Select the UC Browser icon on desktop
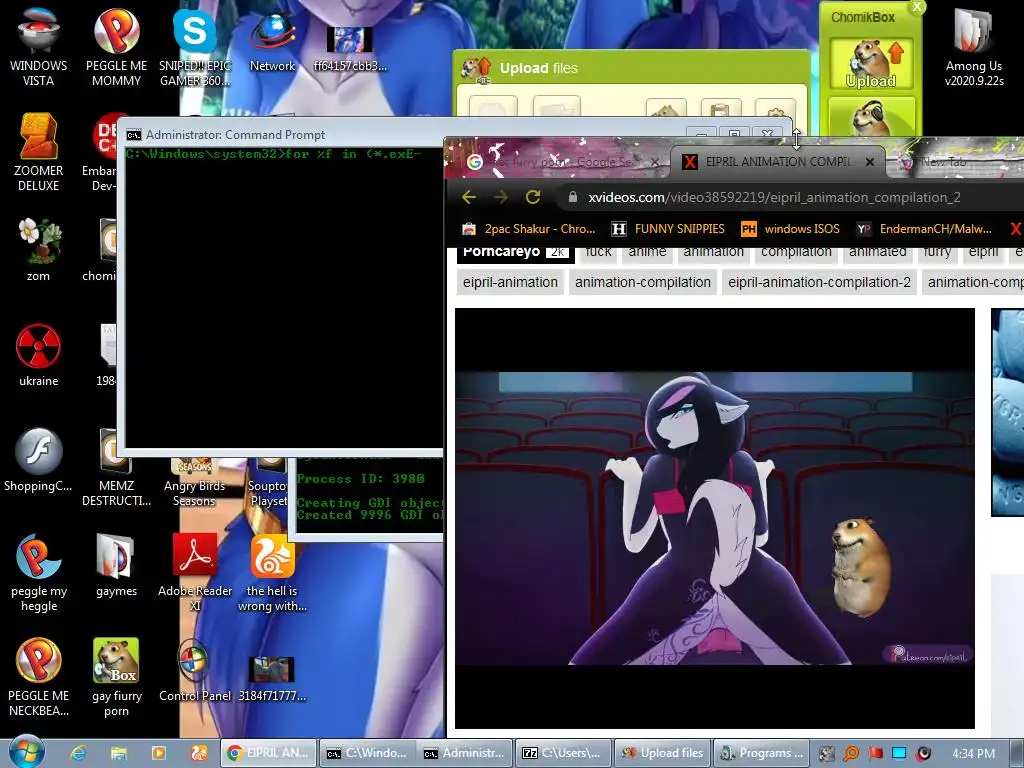 [x=272, y=572]
